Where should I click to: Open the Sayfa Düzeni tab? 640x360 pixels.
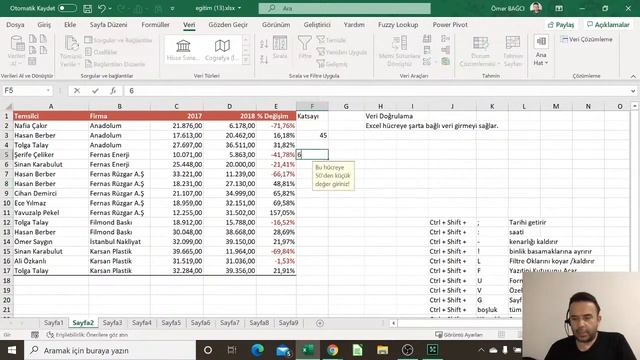coord(109,24)
